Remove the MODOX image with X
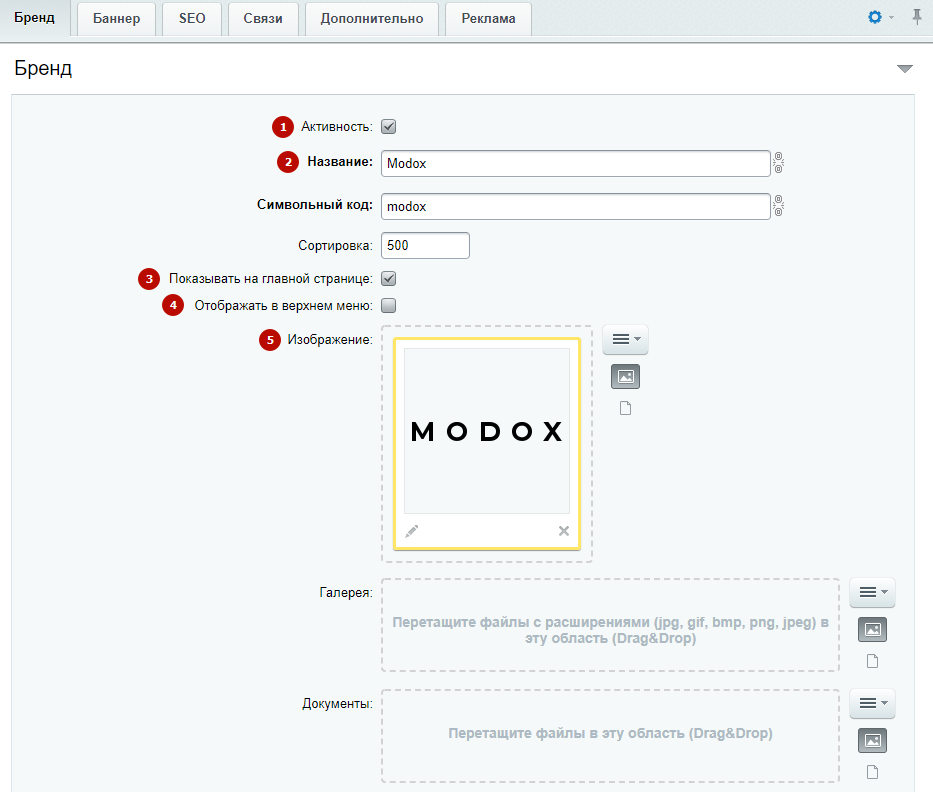The width and height of the screenshot is (933, 792). (563, 531)
